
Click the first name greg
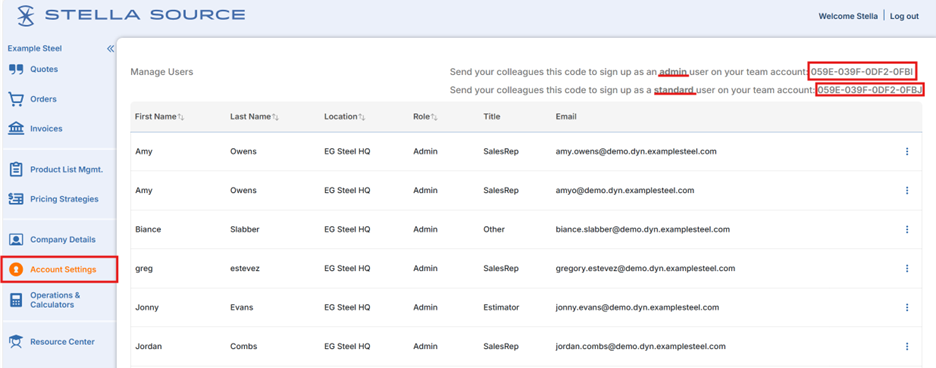click(144, 268)
